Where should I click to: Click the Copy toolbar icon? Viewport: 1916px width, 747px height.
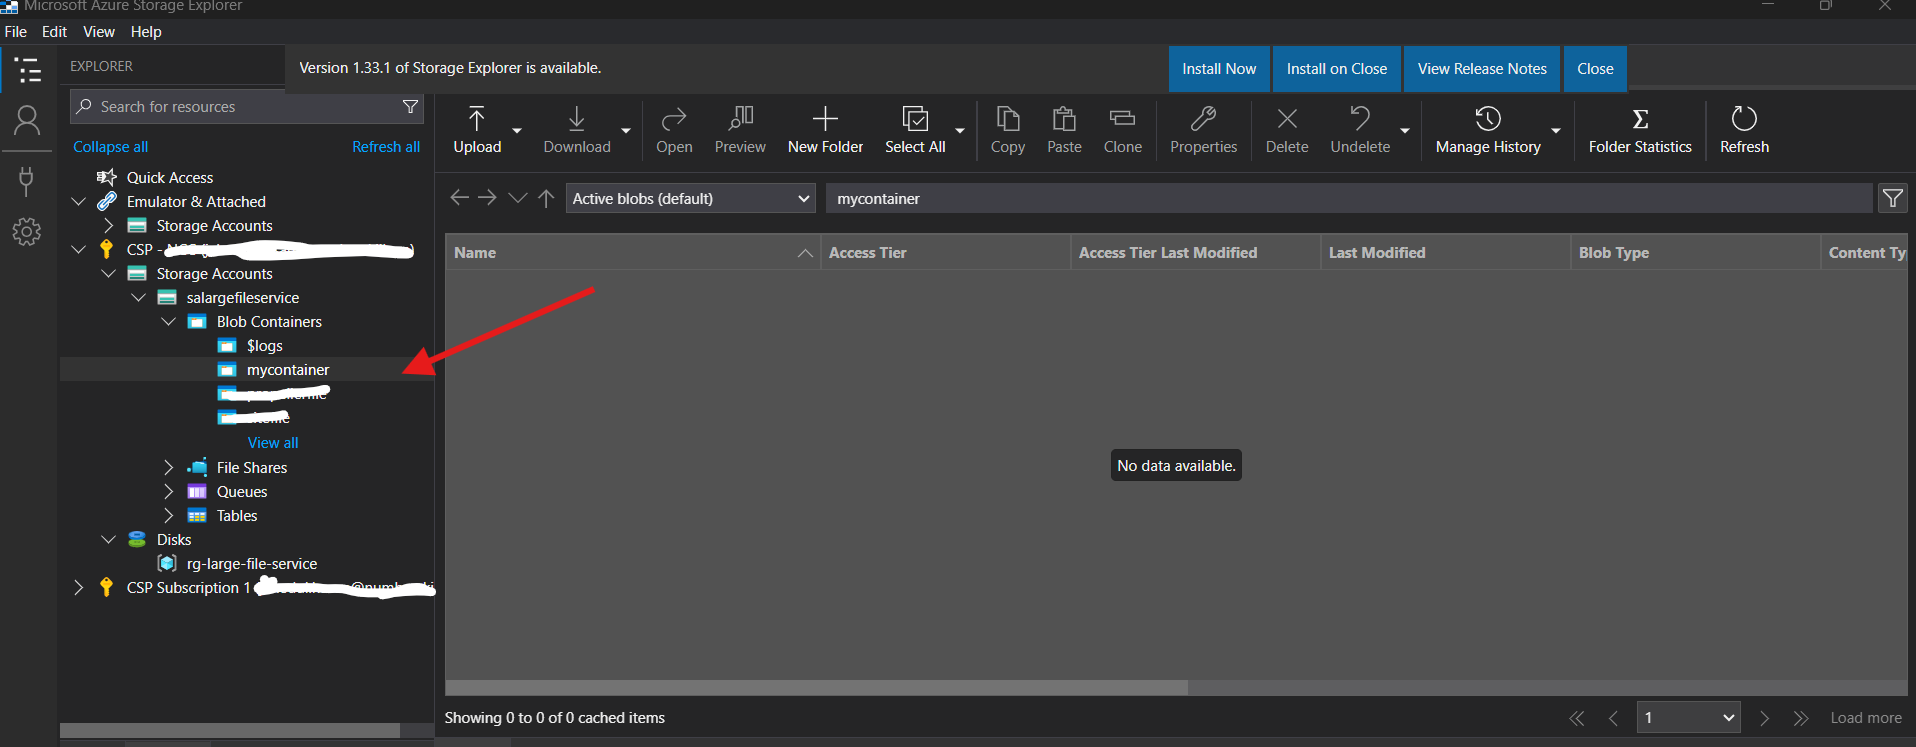1008,130
